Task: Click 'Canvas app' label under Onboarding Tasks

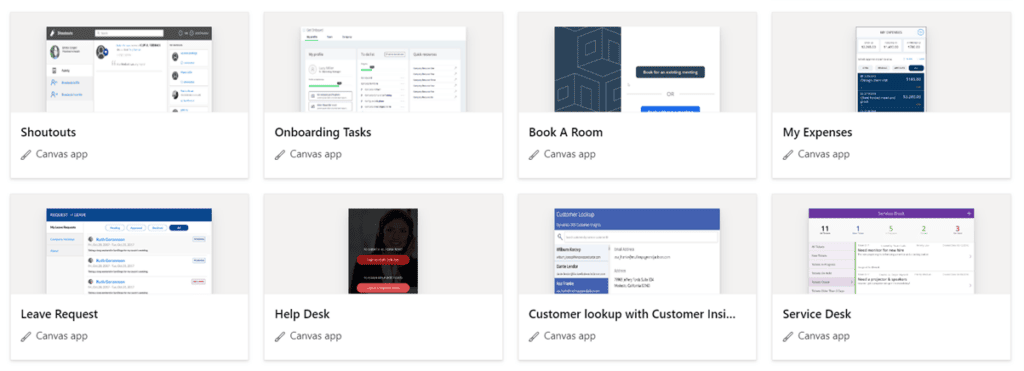Action: (x=315, y=155)
